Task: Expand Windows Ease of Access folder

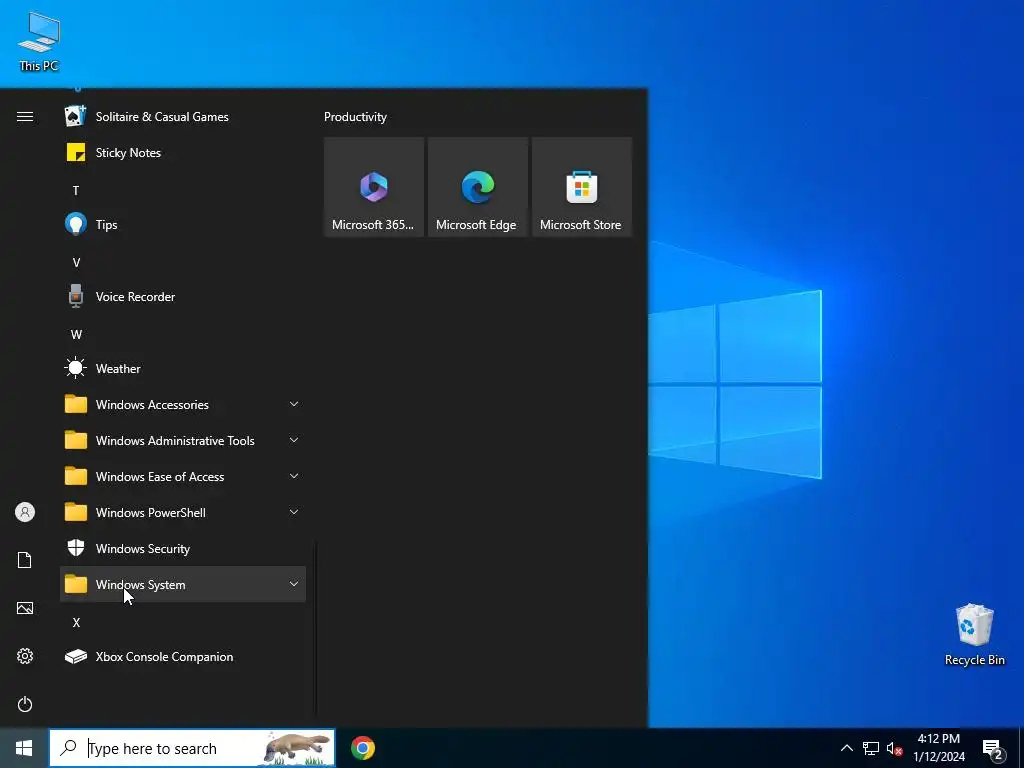Action: 183,477
